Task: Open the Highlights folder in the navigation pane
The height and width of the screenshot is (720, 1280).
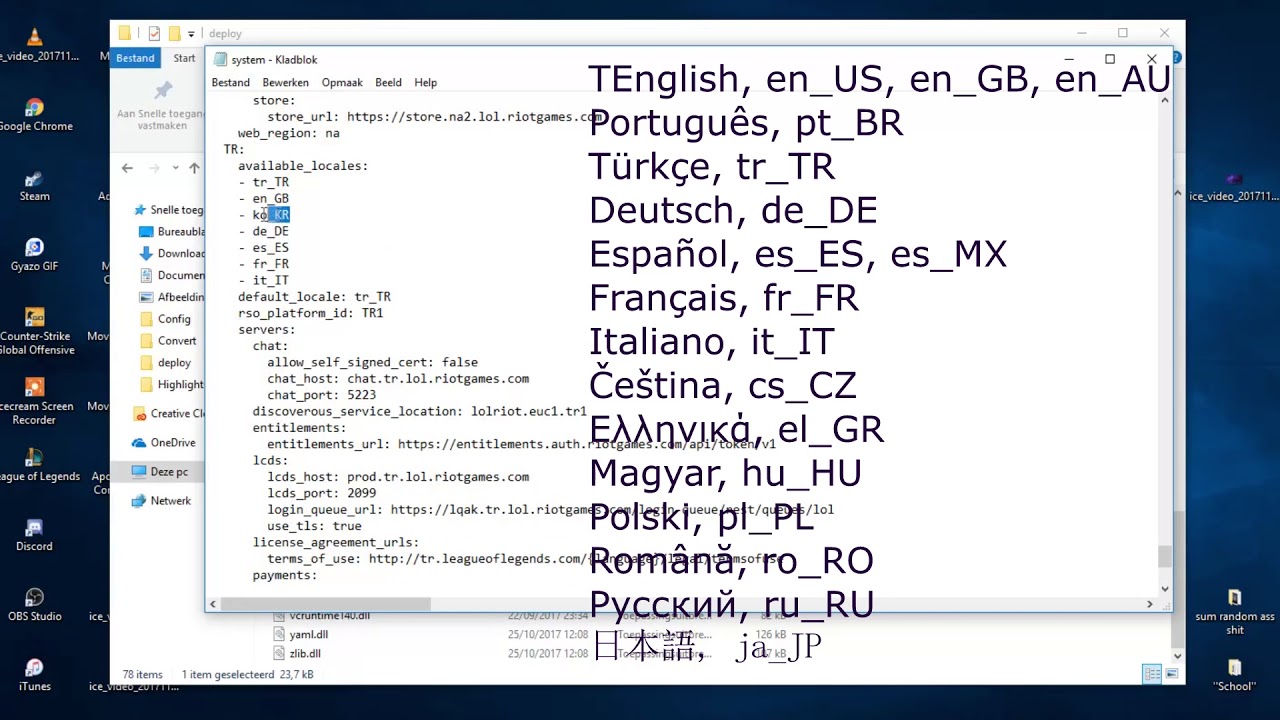Action: coord(172,385)
